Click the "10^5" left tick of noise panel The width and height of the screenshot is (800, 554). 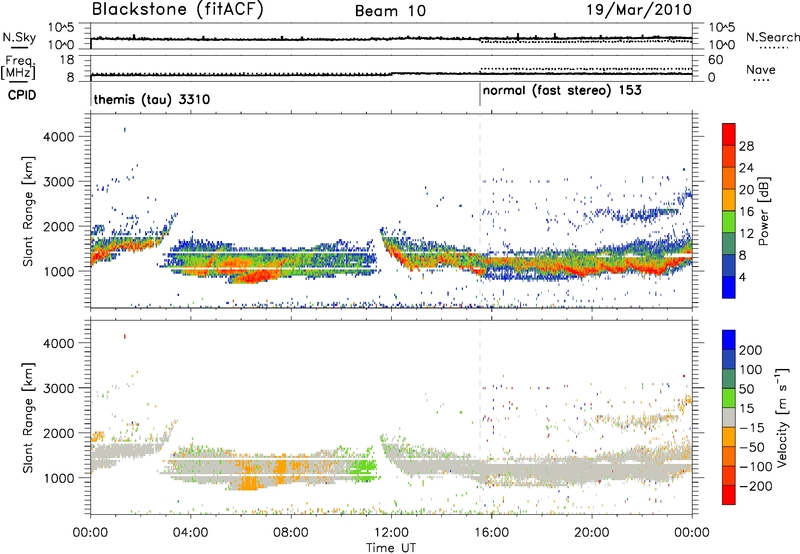pyautogui.click(x=61, y=27)
